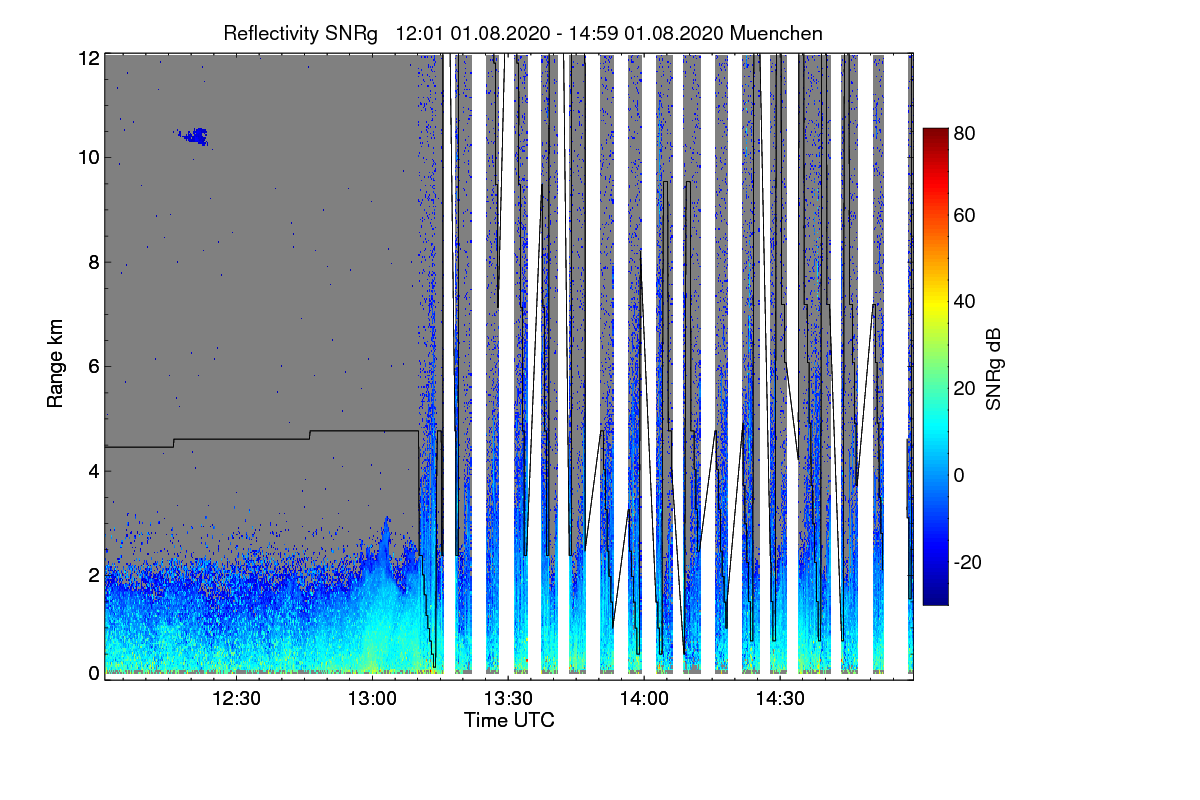1200x800 pixels.
Task: Click the 'Time UTC' x-axis label
Action: tap(509, 720)
